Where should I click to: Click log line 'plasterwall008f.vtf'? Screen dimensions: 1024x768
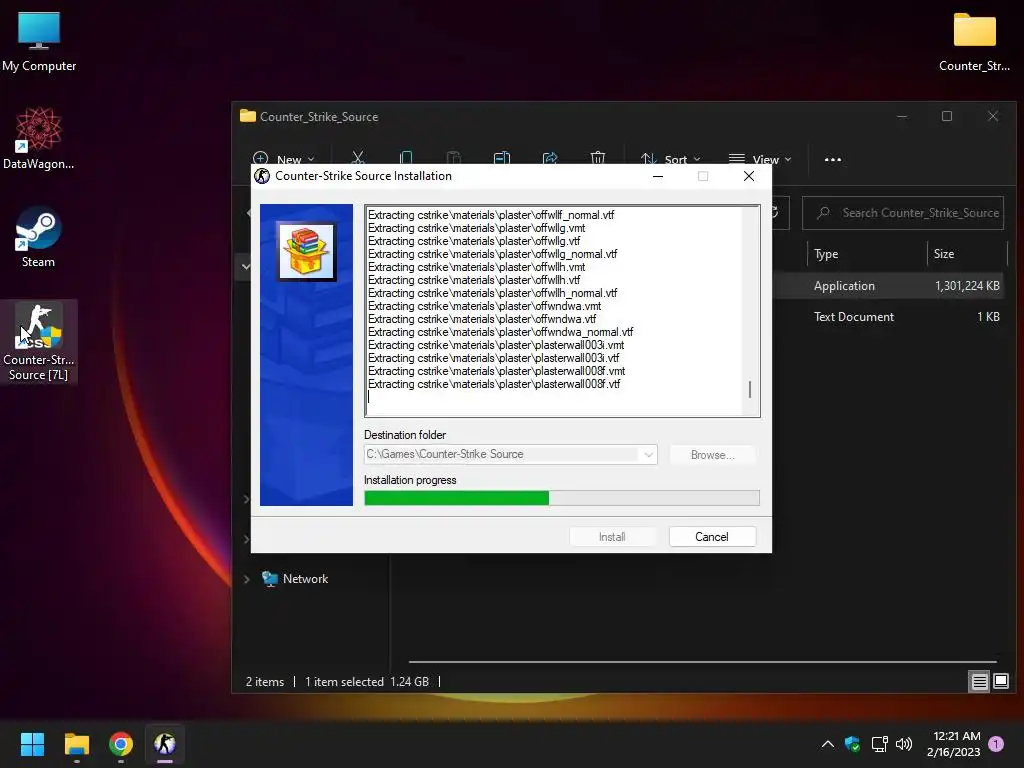point(494,384)
